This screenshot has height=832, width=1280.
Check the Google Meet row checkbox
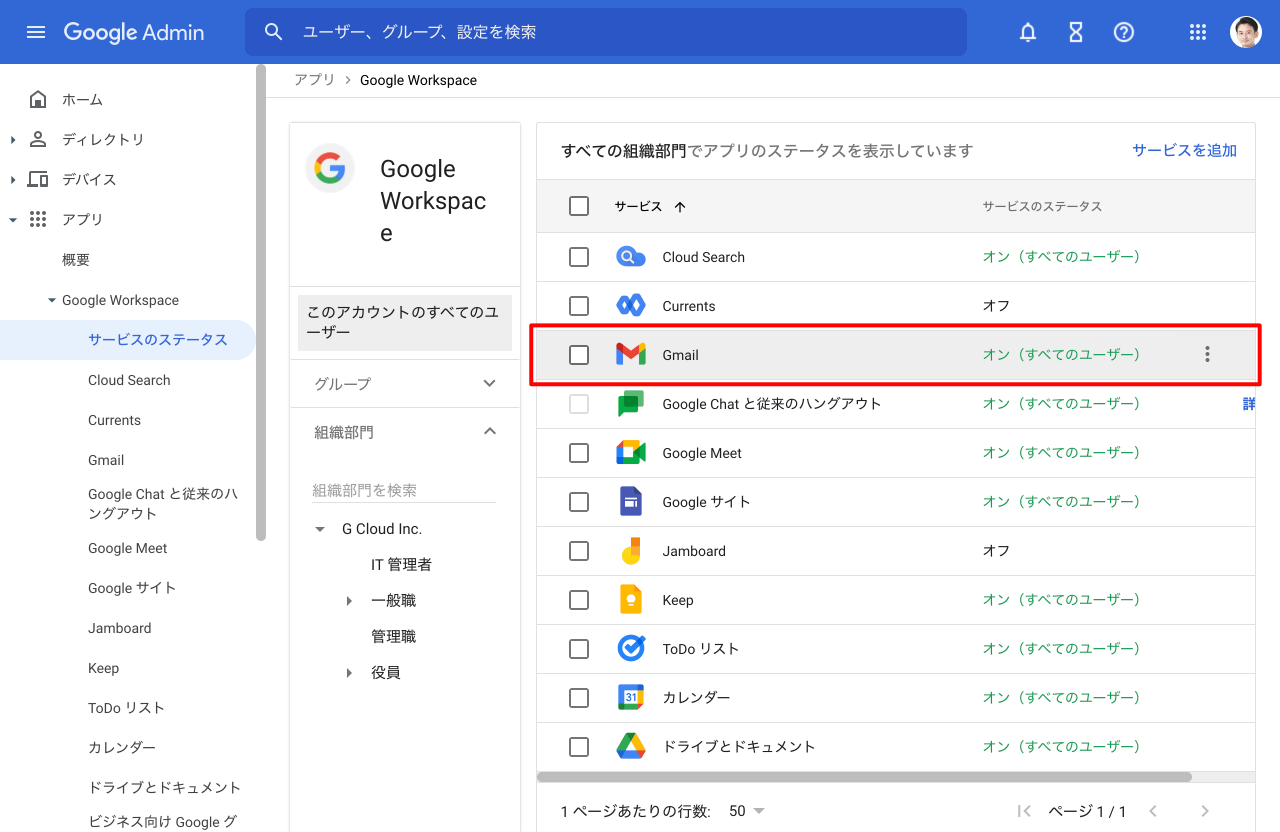pyautogui.click(x=579, y=453)
